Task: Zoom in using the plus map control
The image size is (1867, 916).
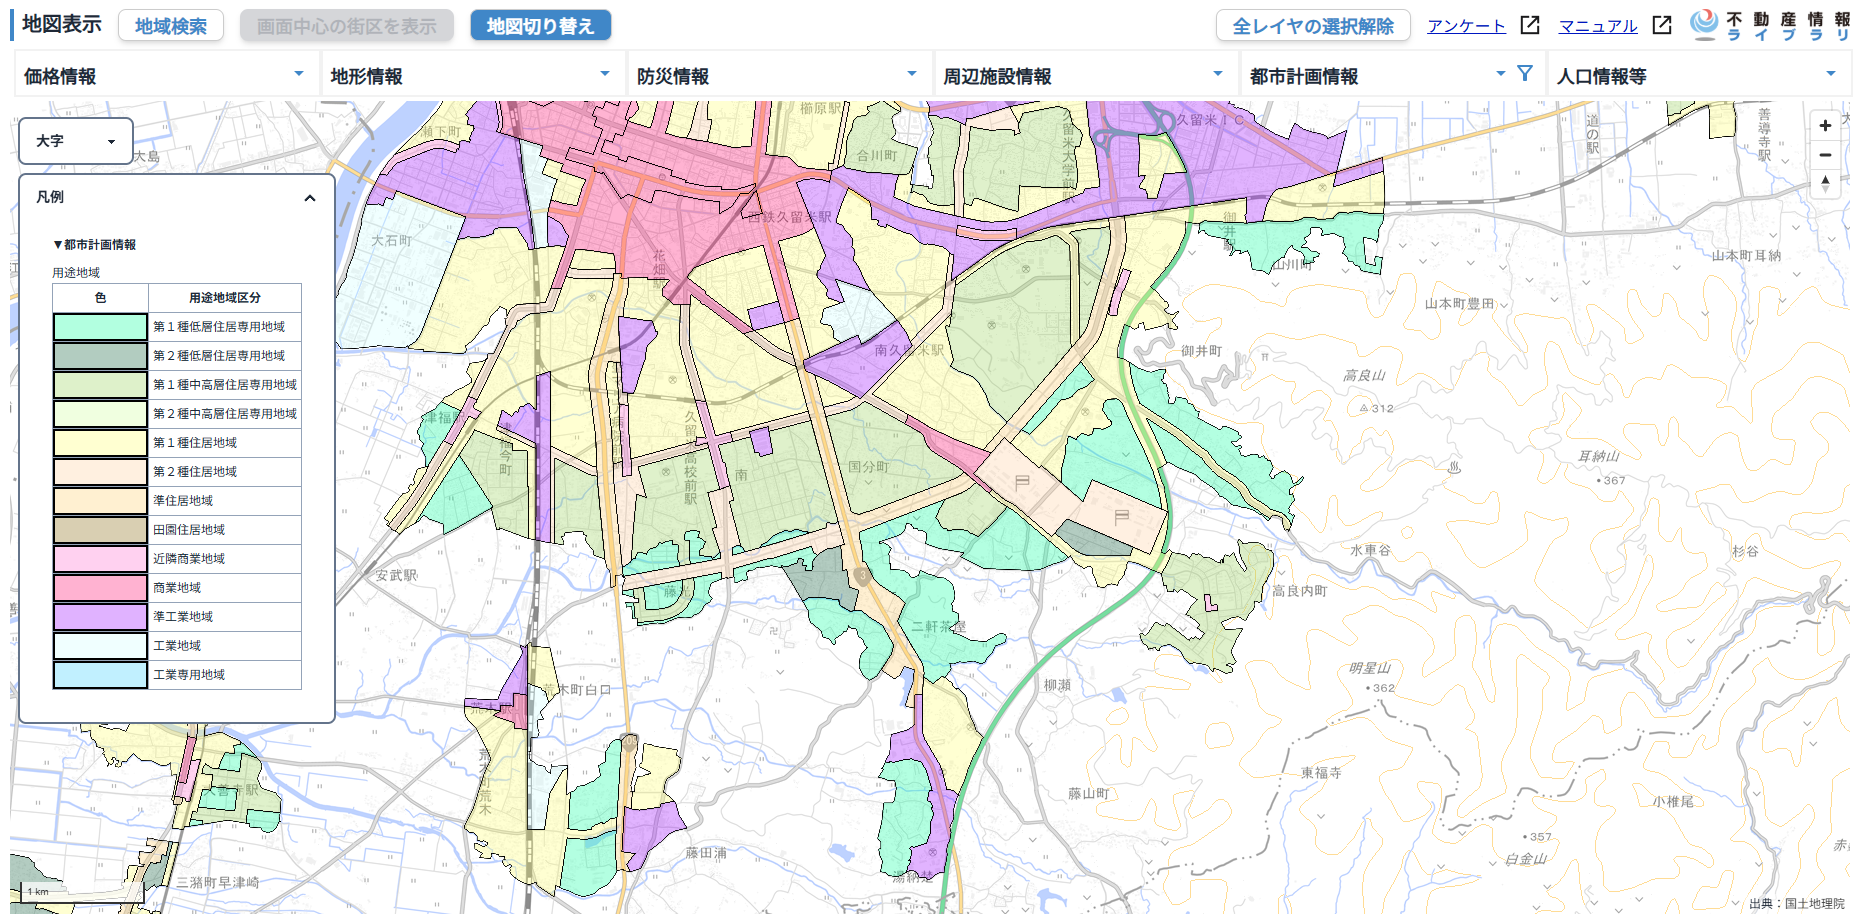Action: (1826, 127)
